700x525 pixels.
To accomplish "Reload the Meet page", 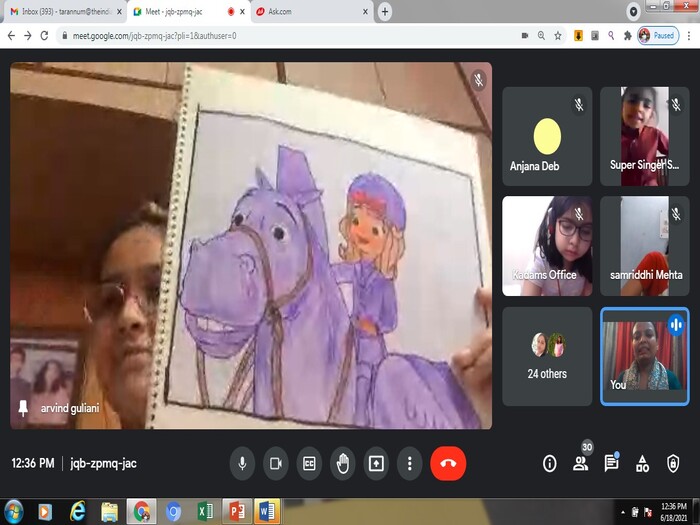I will click(44, 36).
